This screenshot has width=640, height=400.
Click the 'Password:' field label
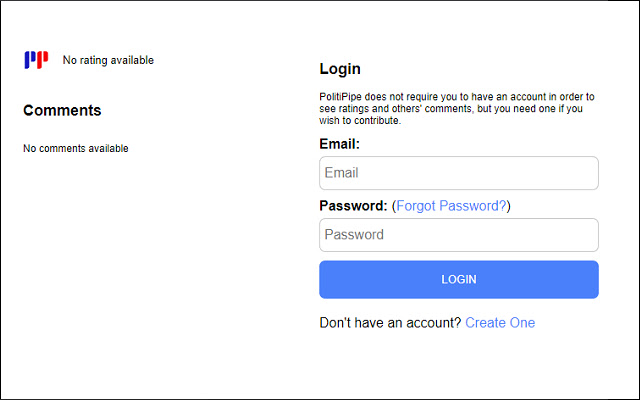pyautogui.click(x=353, y=206)
